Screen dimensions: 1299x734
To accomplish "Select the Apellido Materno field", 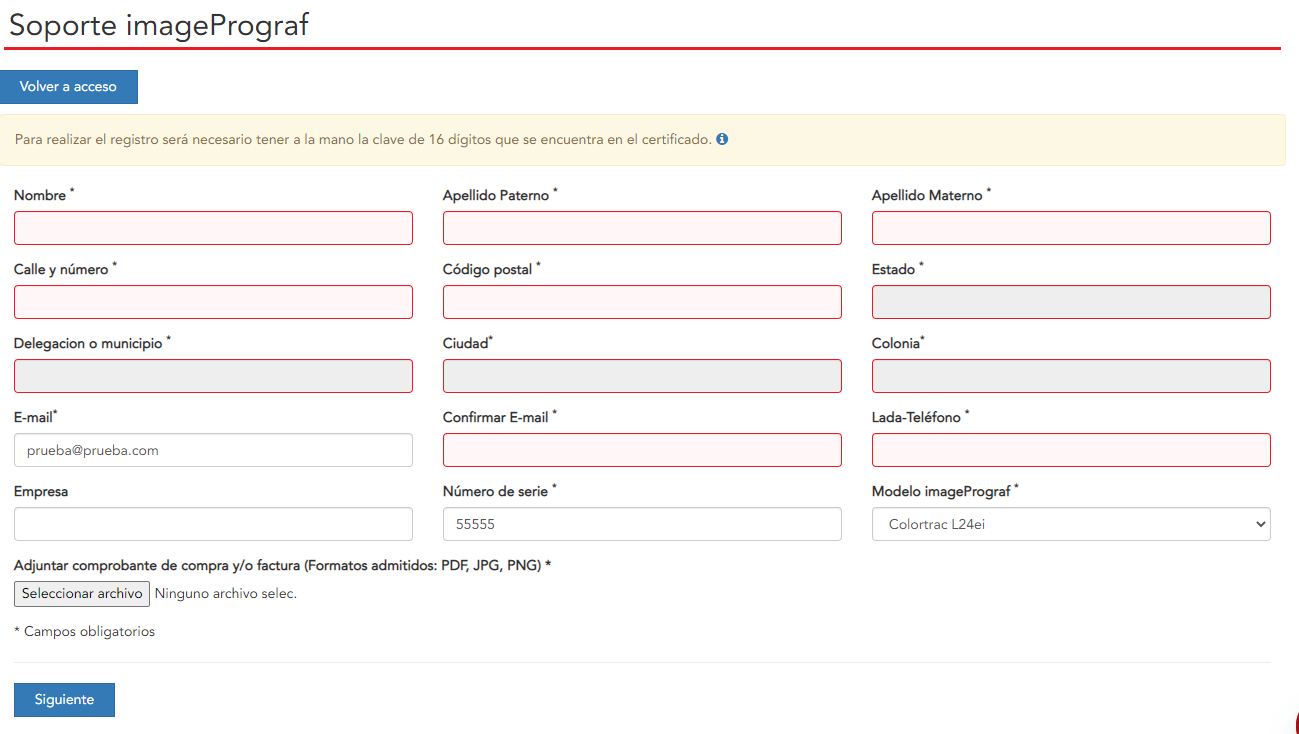I will pyautogui.click(x=1071, y=228).
